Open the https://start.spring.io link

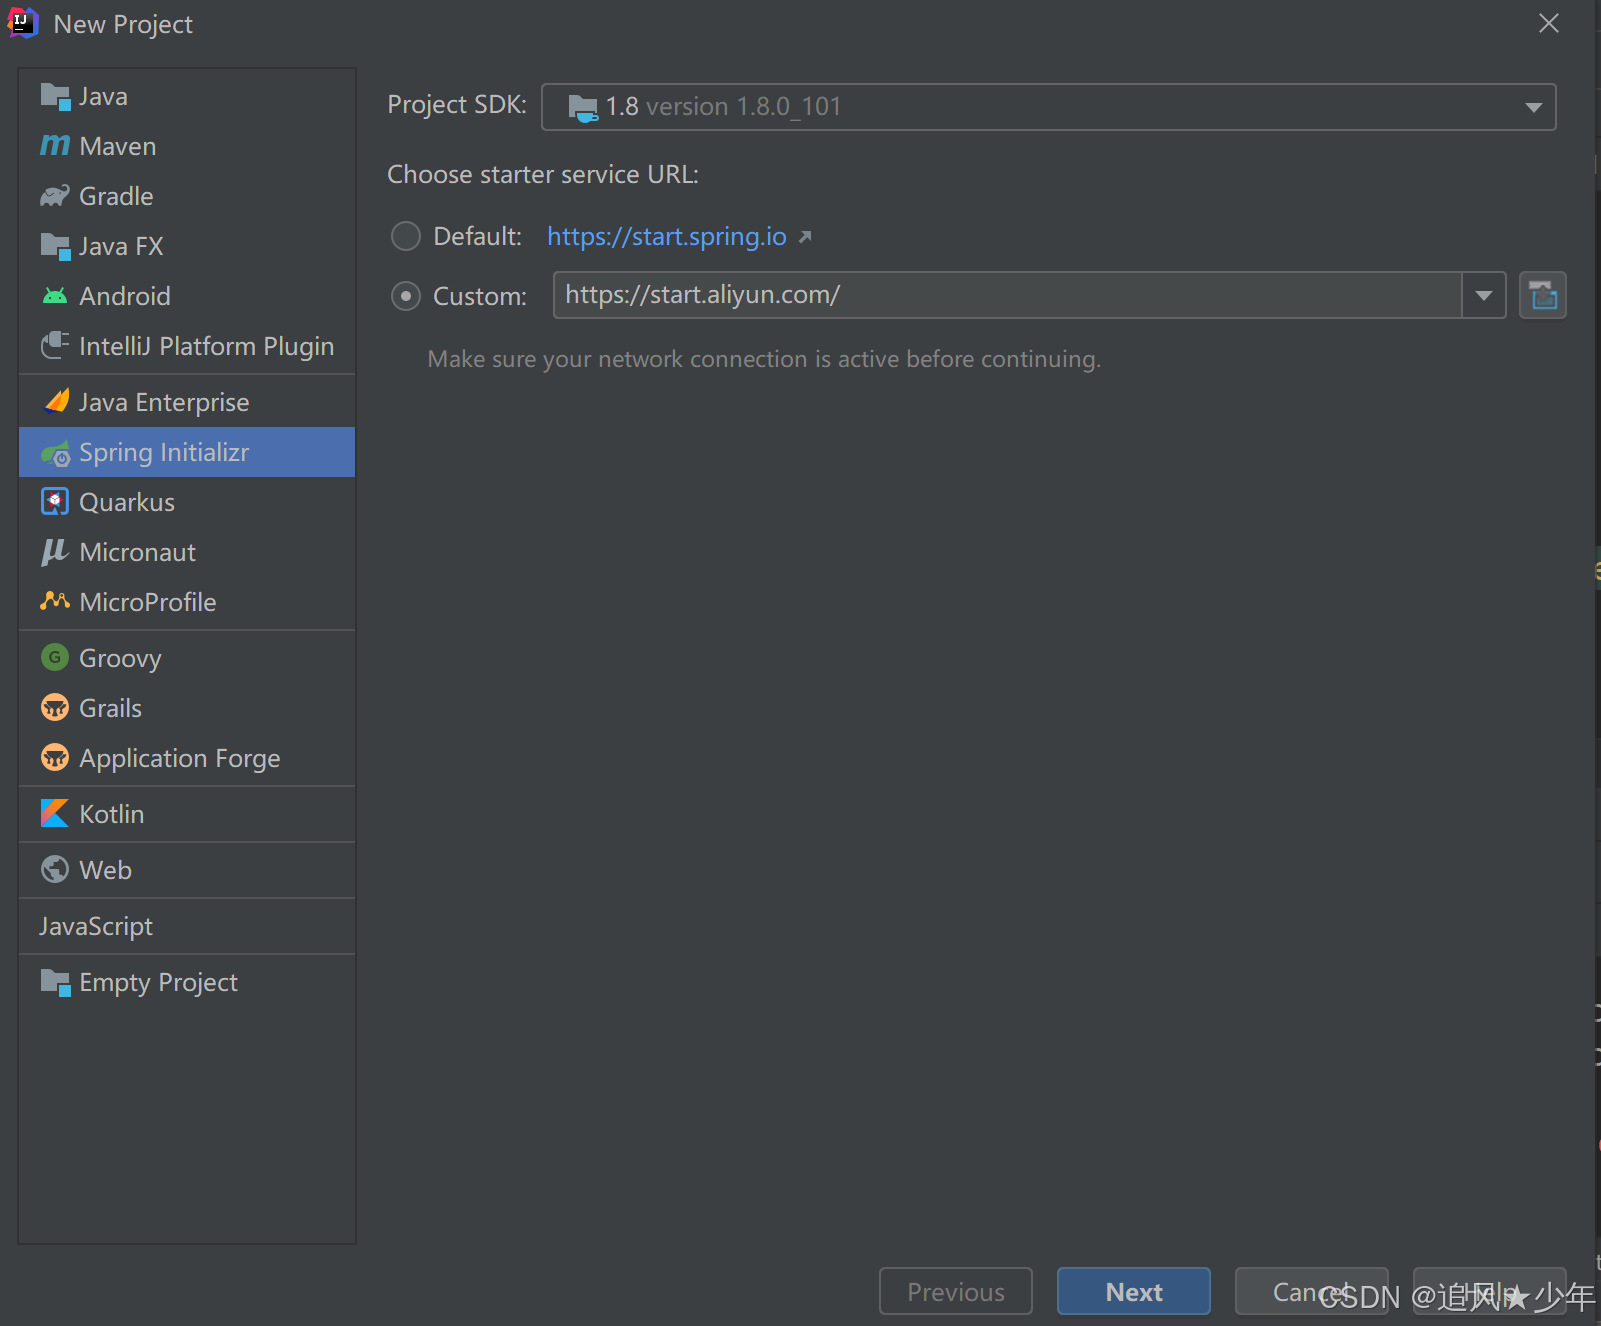tap(667, 237)
